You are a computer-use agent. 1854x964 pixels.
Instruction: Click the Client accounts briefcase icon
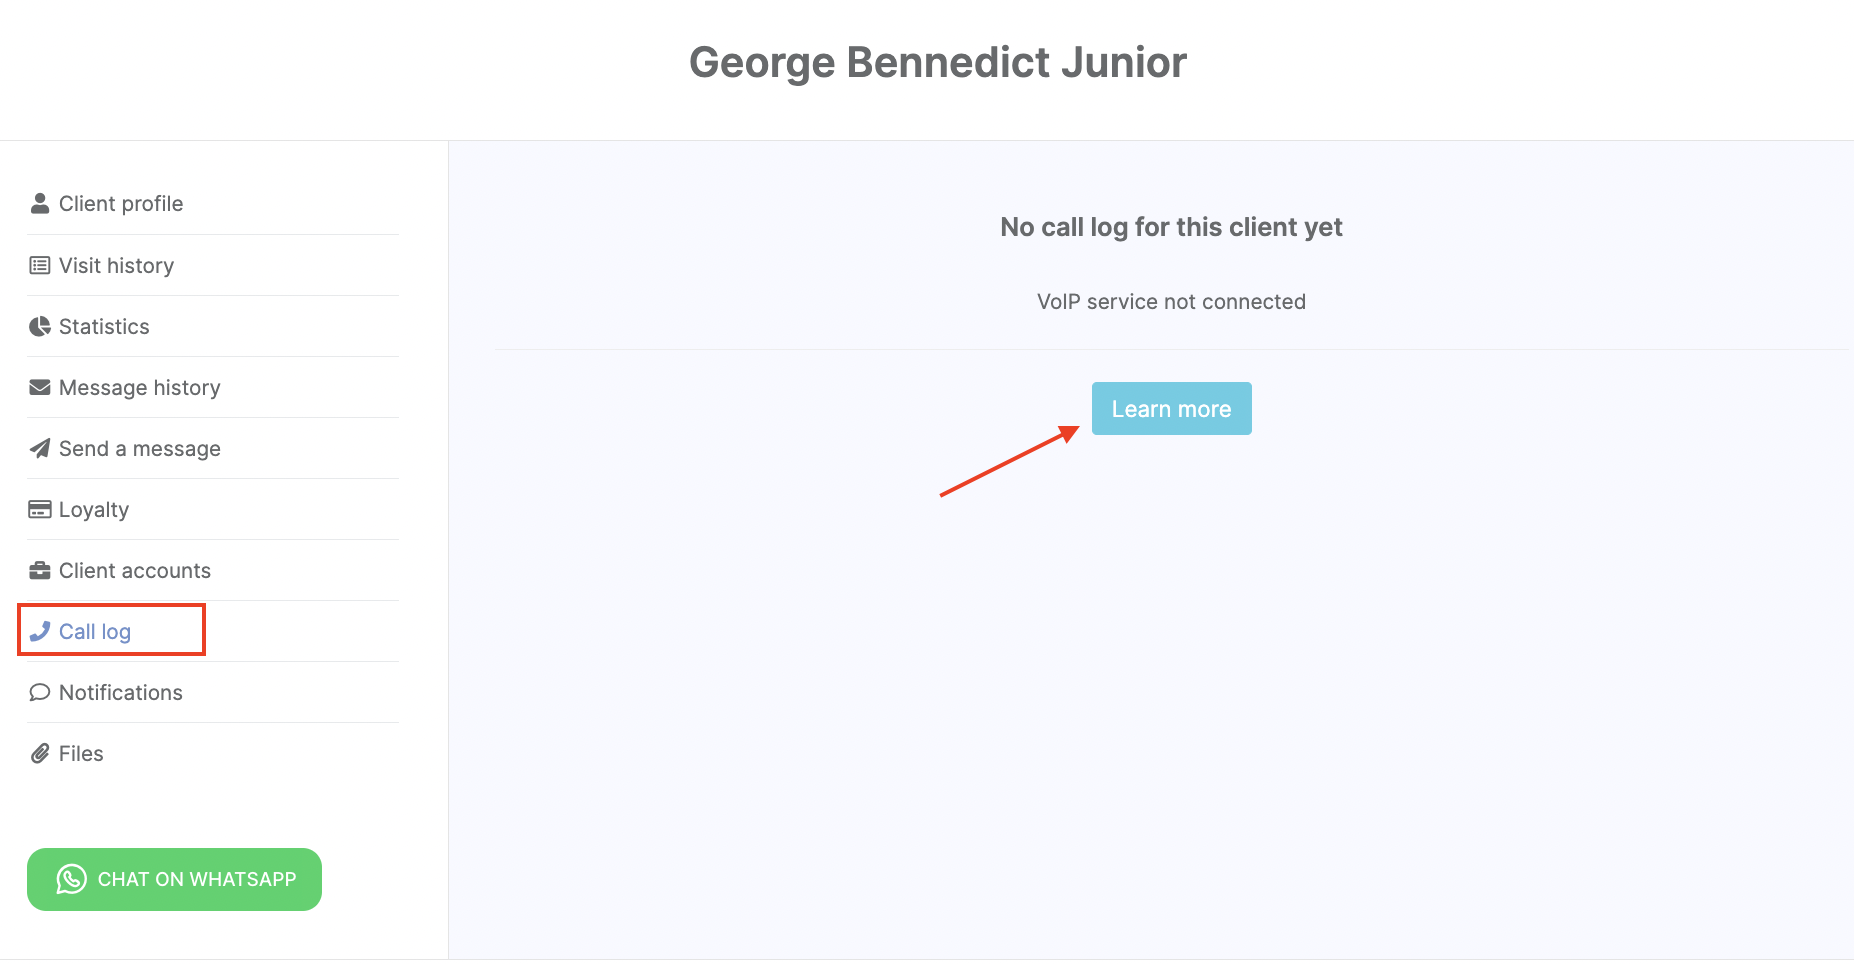point(40,571)
